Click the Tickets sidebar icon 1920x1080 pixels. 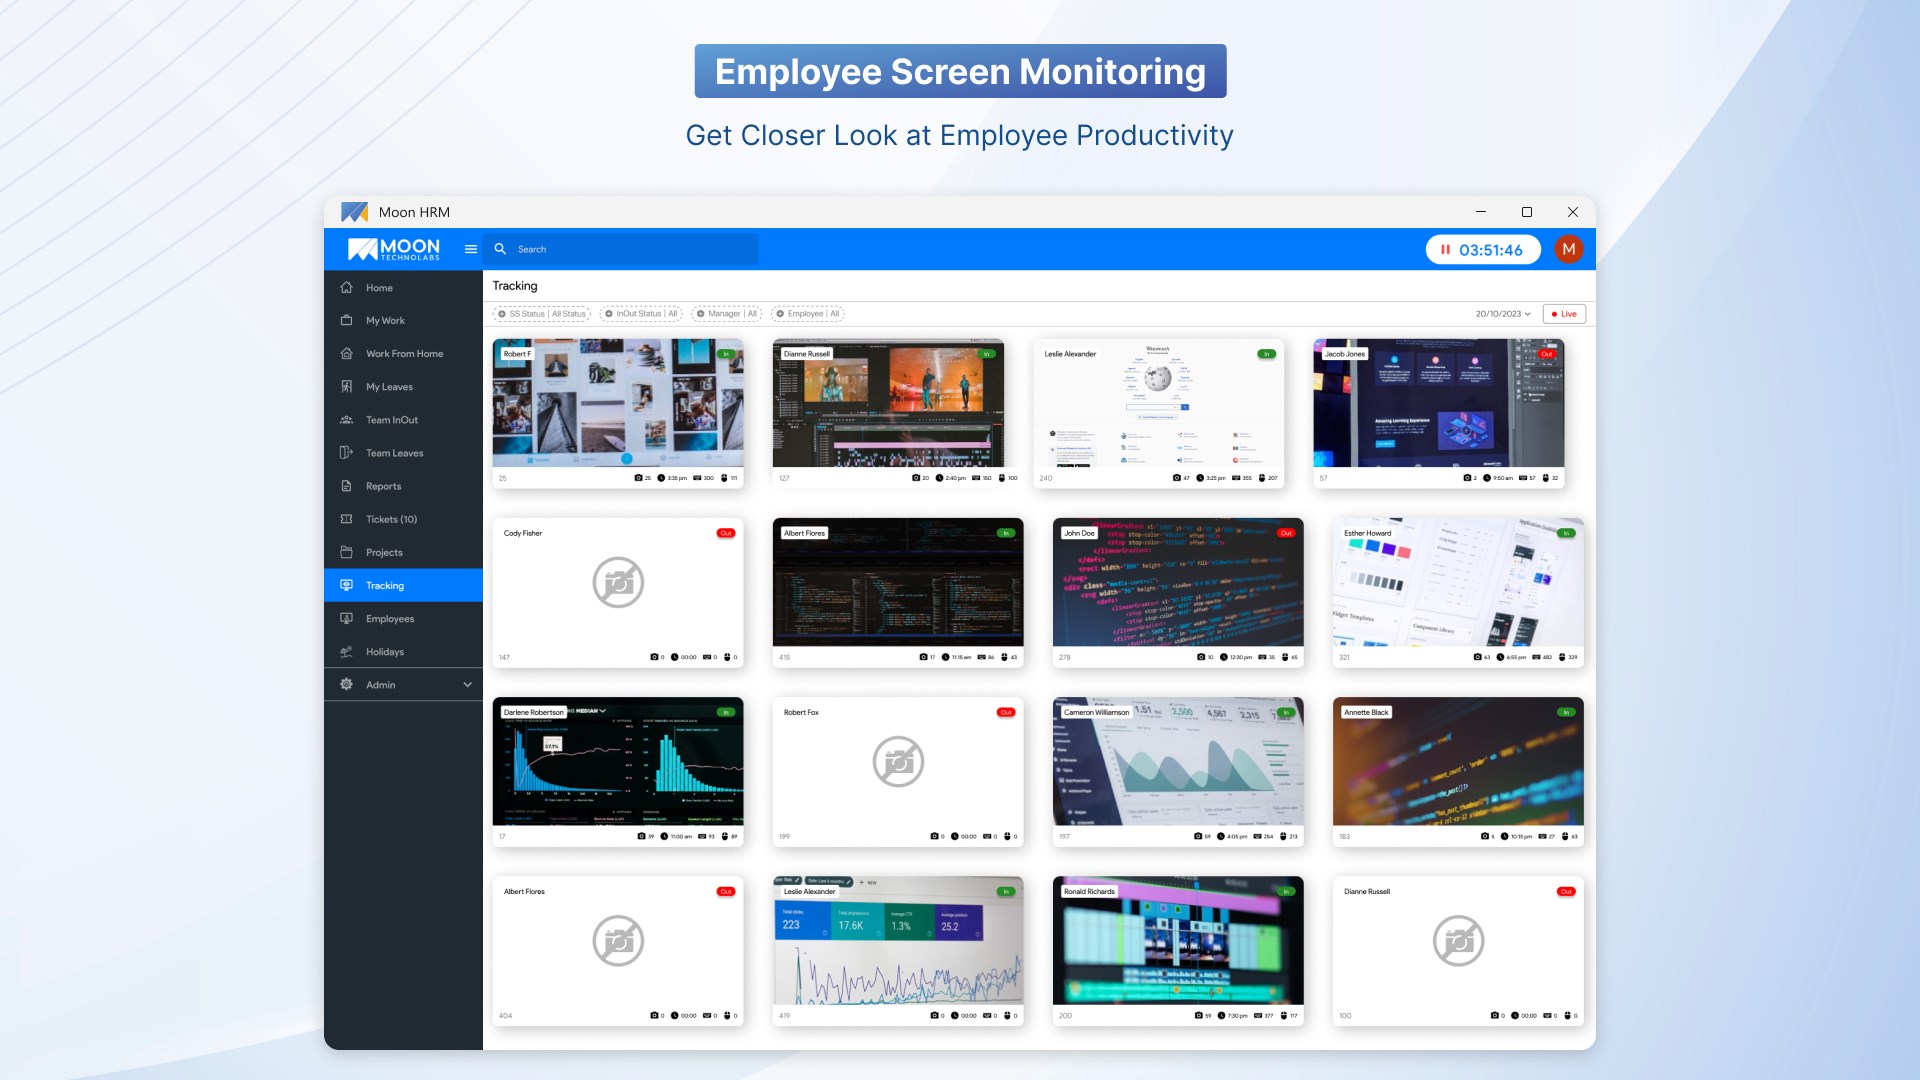(346, 519)
